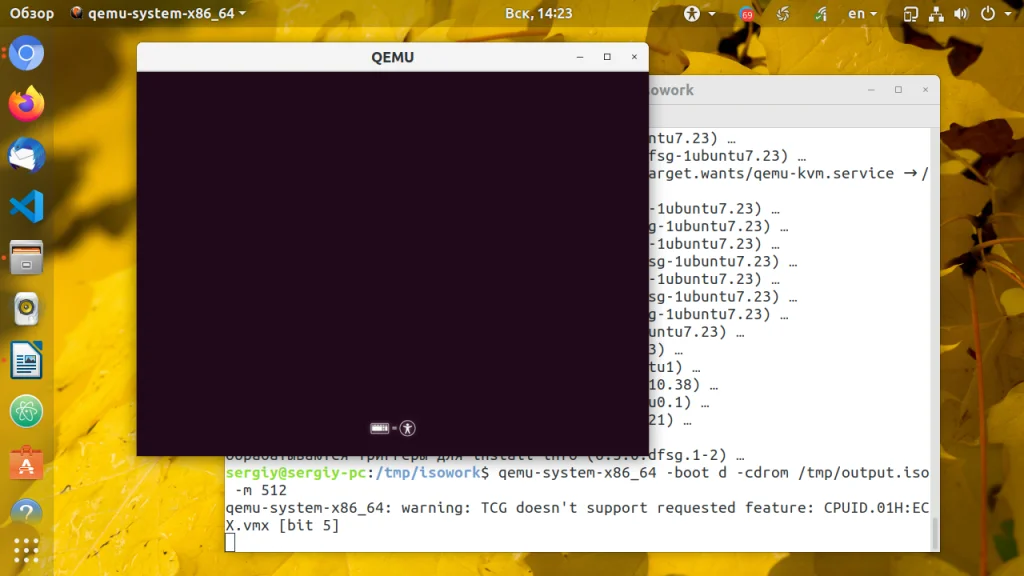This screenshot has height=576, width=1024.
Task: Open Chromium browser from the dock
Action: [x=26, y=53]
